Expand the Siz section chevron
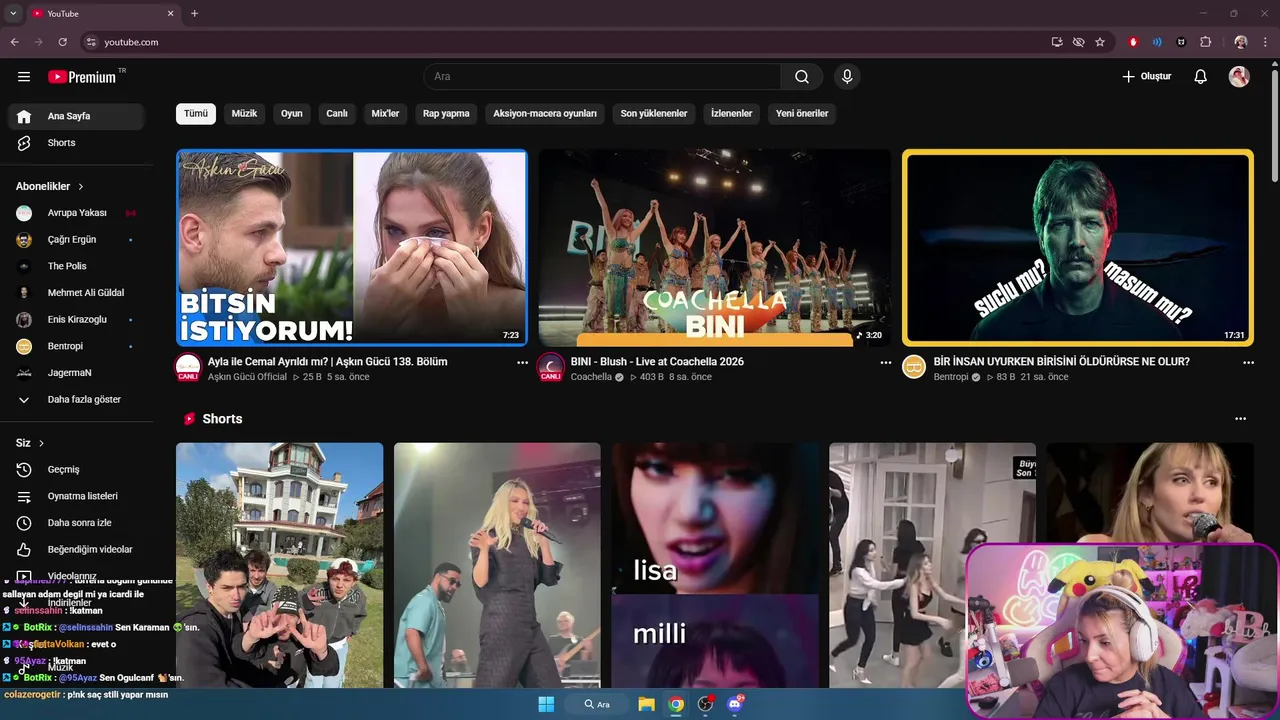Image resolution: width=1280 pixels, height=720 pixels. coord(41,443)
